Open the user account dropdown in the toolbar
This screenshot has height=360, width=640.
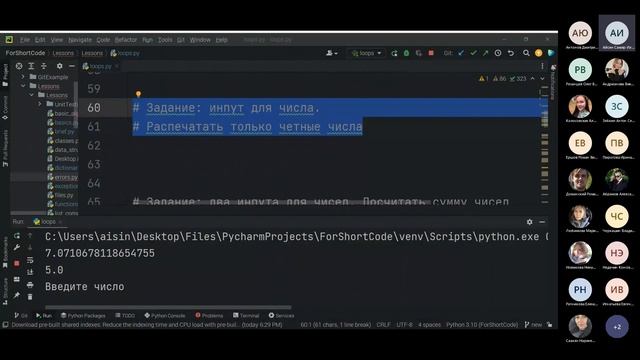pyautogui.click(x=331, y=53)
